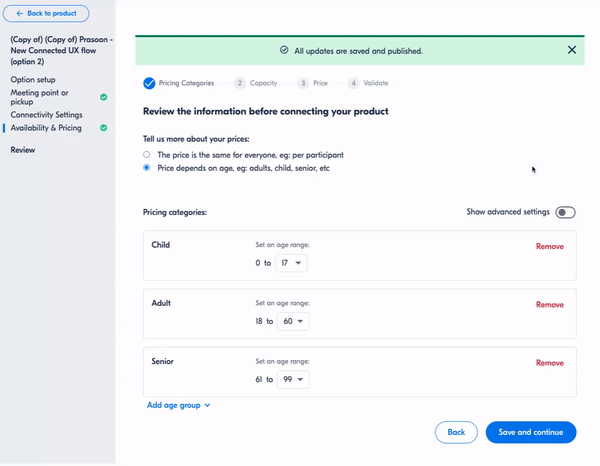This screenshot has width=600, height=466.
Task: Enable Show advanced settings toggle
Action: pyautogui.click(x=565, y=212)
